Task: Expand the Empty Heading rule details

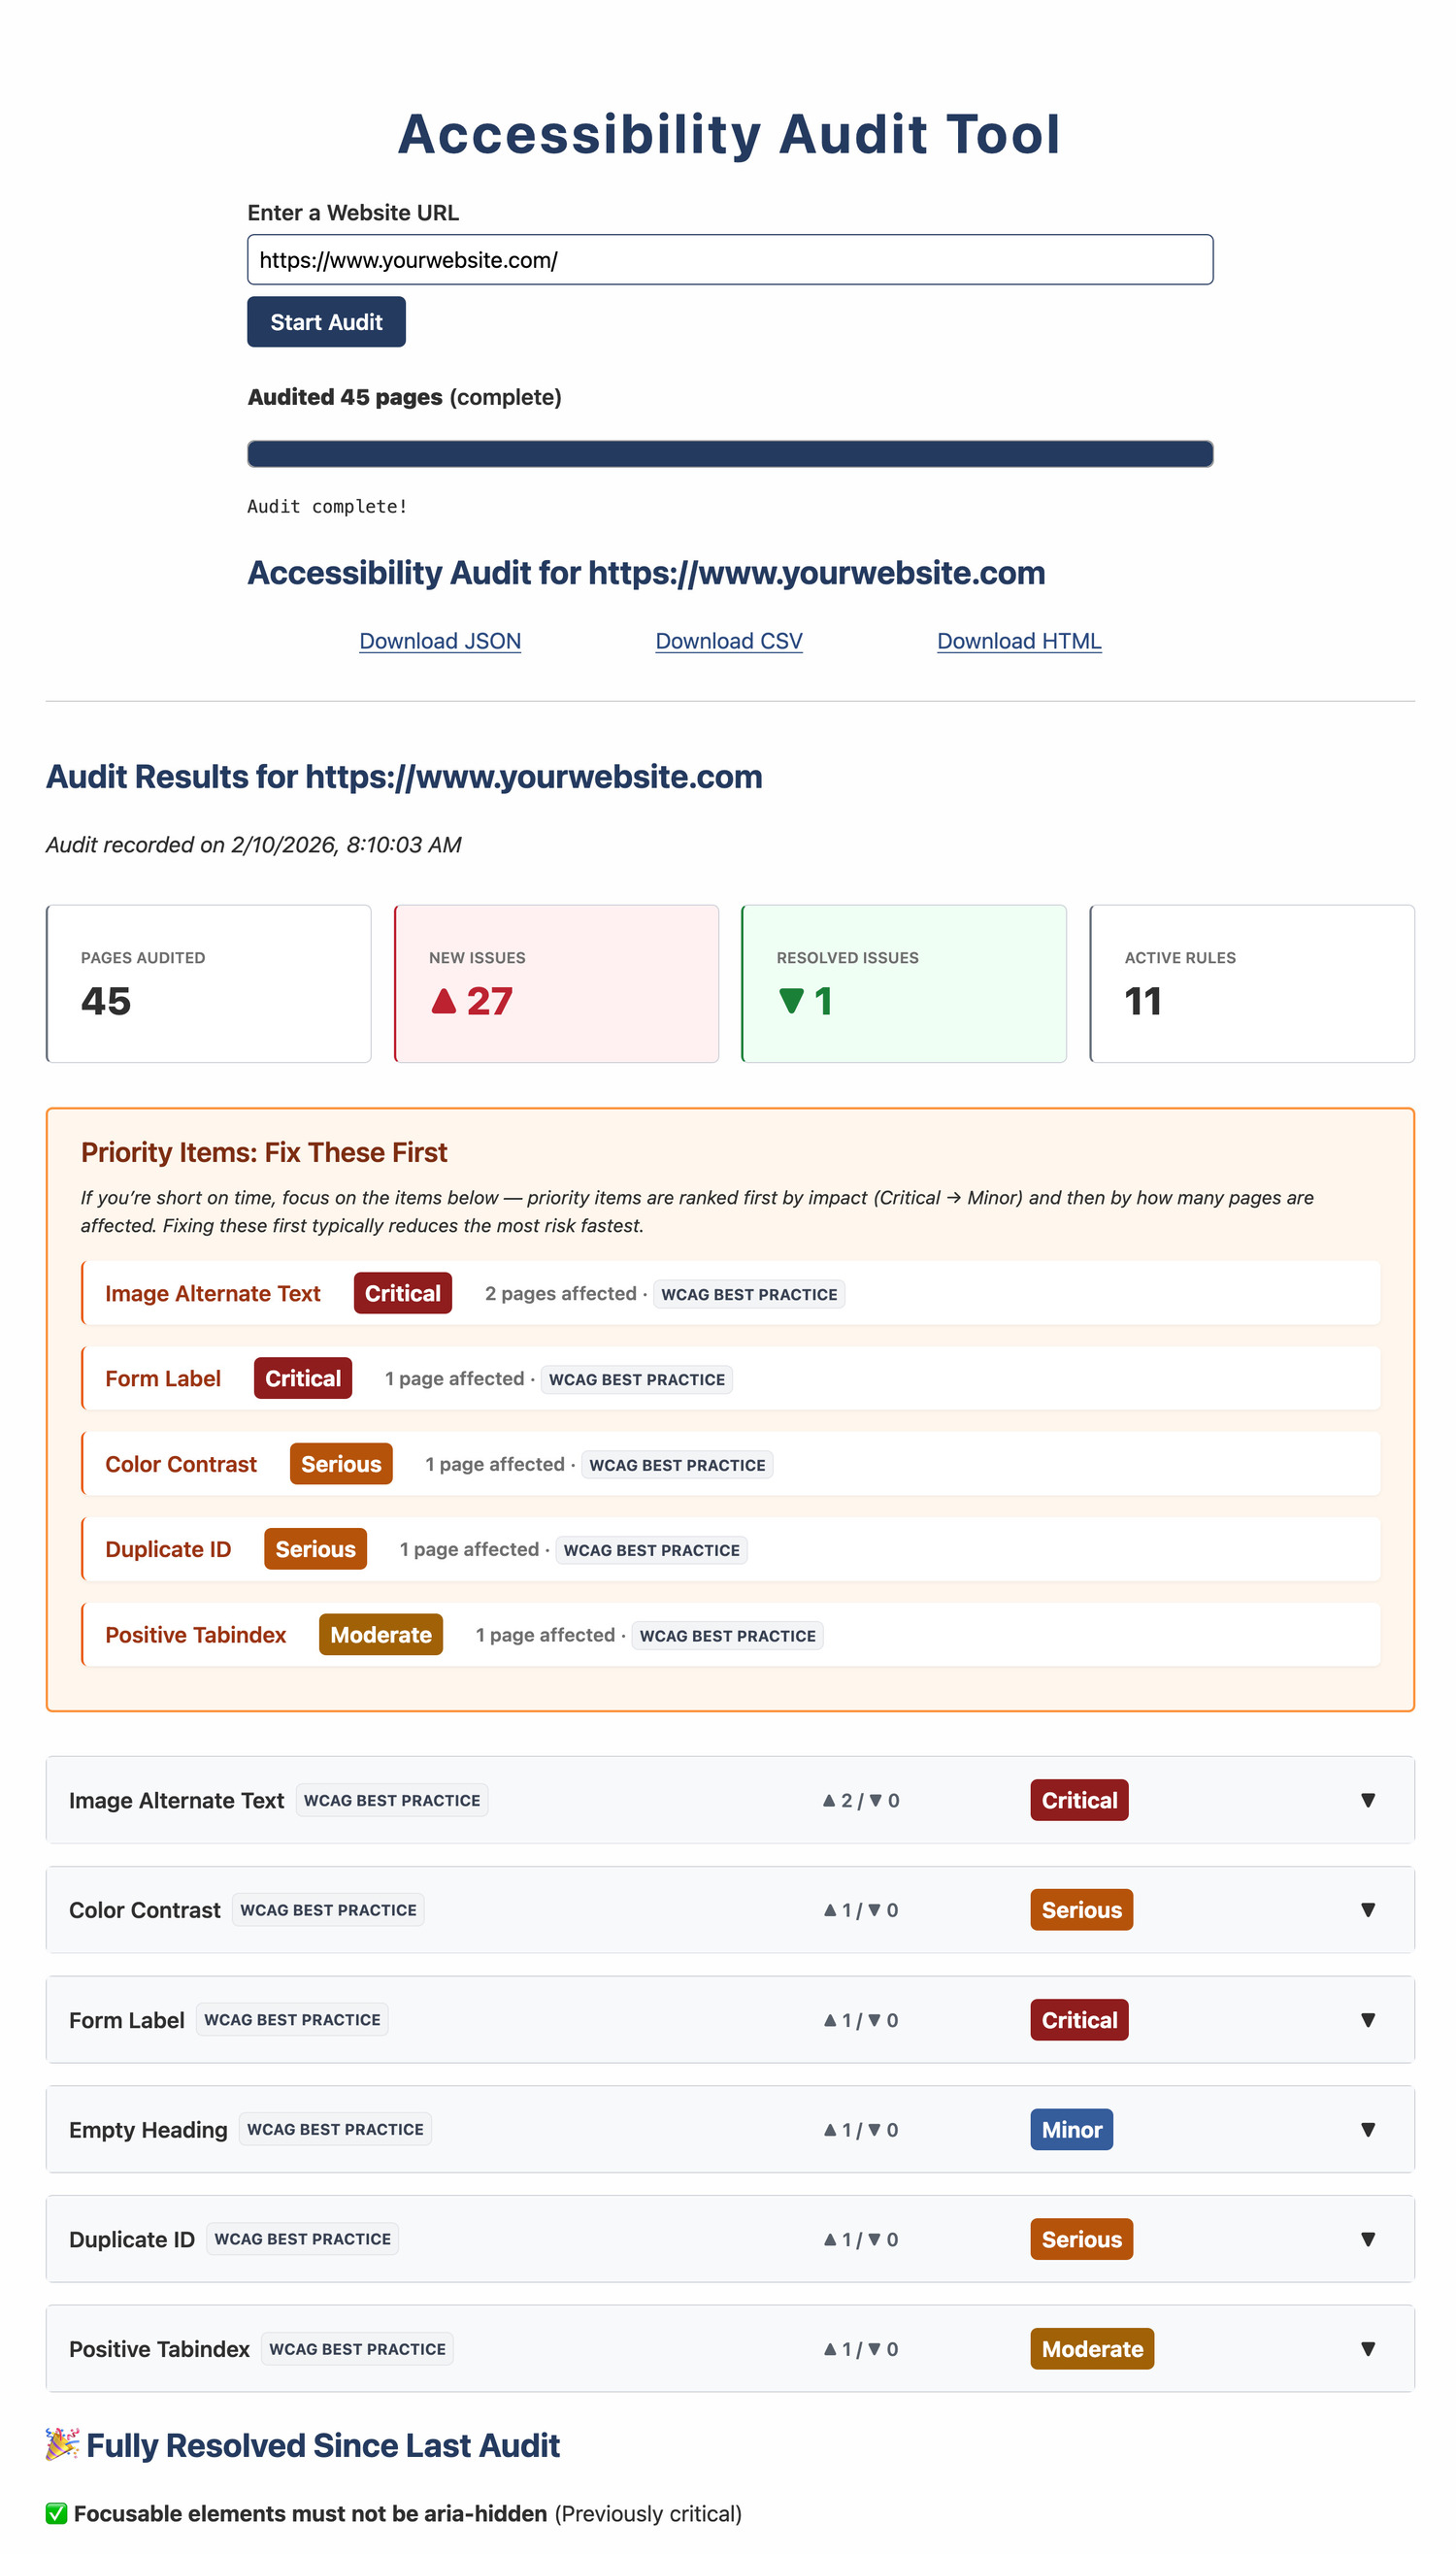Action: pyautogui.click(x=1368, y=2130)
